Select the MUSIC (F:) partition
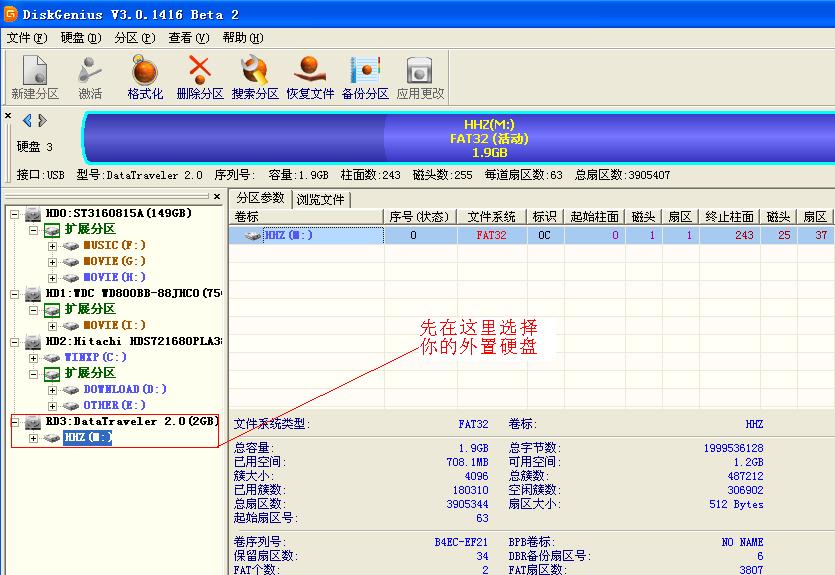This screenshot has width=835, height=575. coord(114,245)
